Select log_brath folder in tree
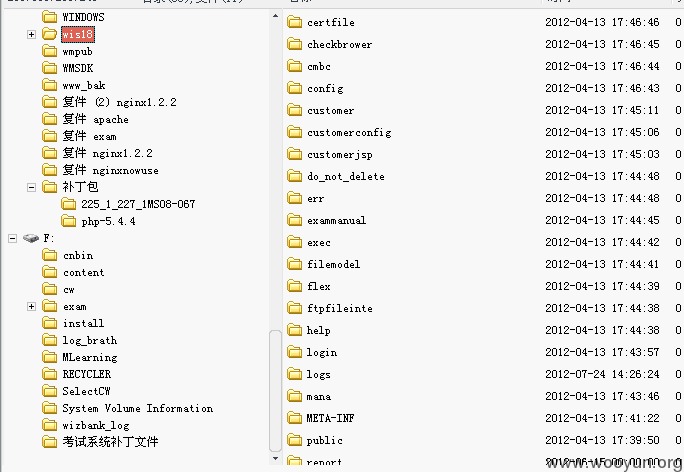The width and height of the screenshot is (684, 472). 90,341
